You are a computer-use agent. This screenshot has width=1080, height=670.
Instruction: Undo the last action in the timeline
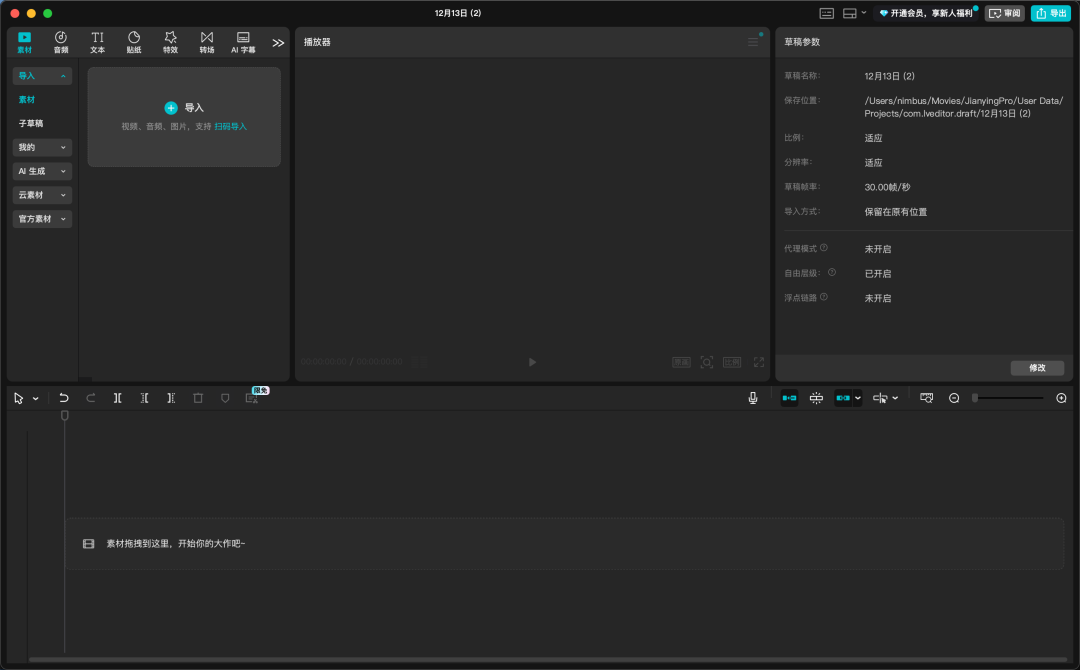(x=64, y=398)
